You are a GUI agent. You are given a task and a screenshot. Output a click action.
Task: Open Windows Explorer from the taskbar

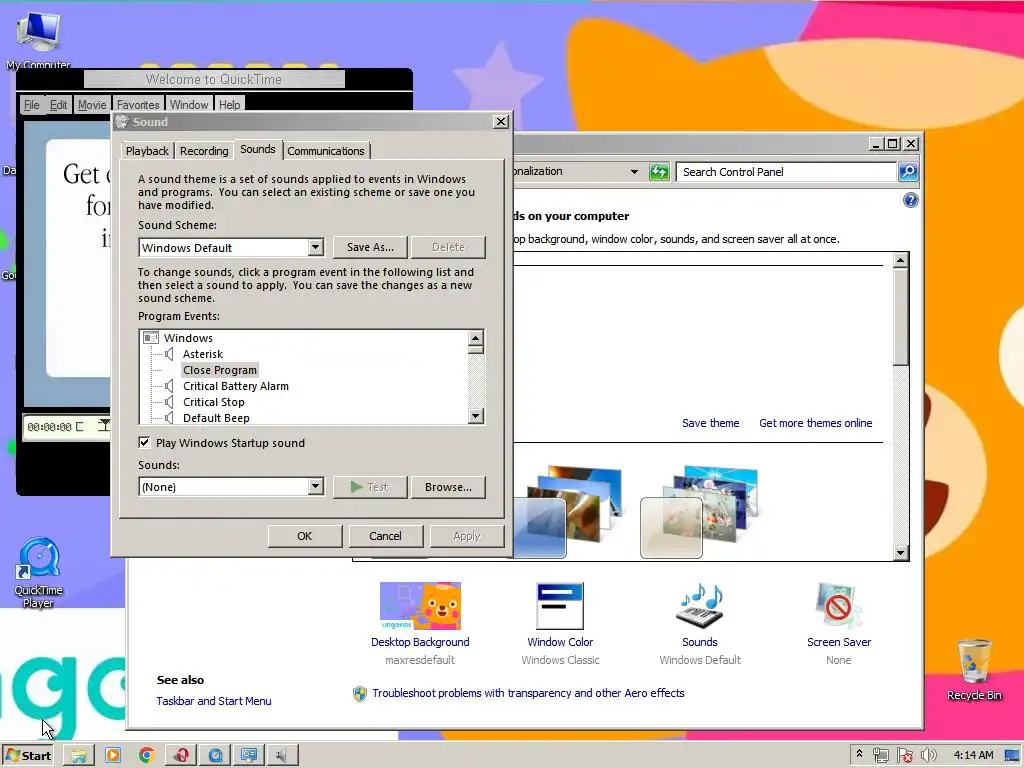79,756
